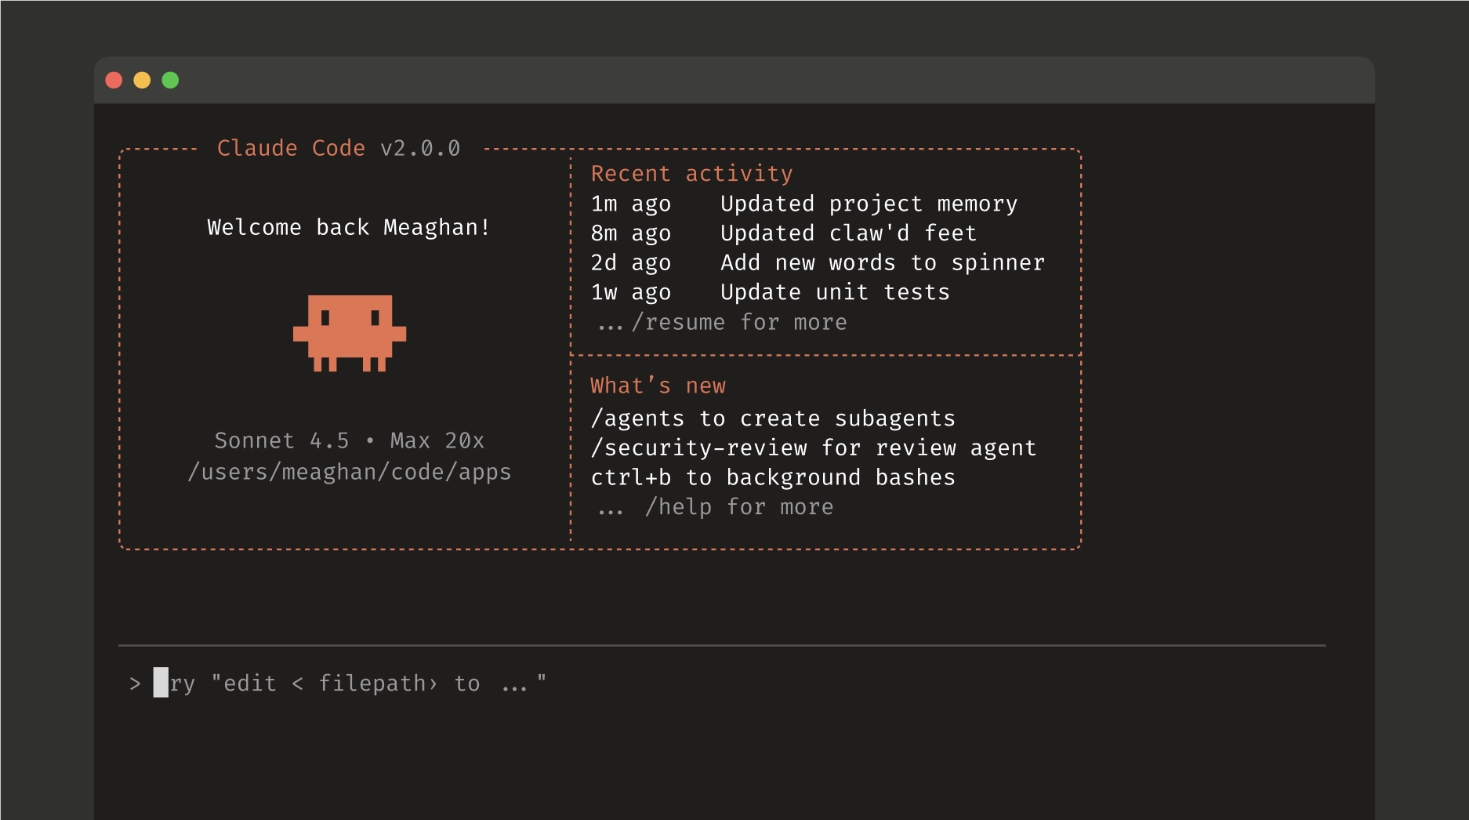1469x820 pixels.
Task: Click '/help for more' text
Action: [738, 507]
